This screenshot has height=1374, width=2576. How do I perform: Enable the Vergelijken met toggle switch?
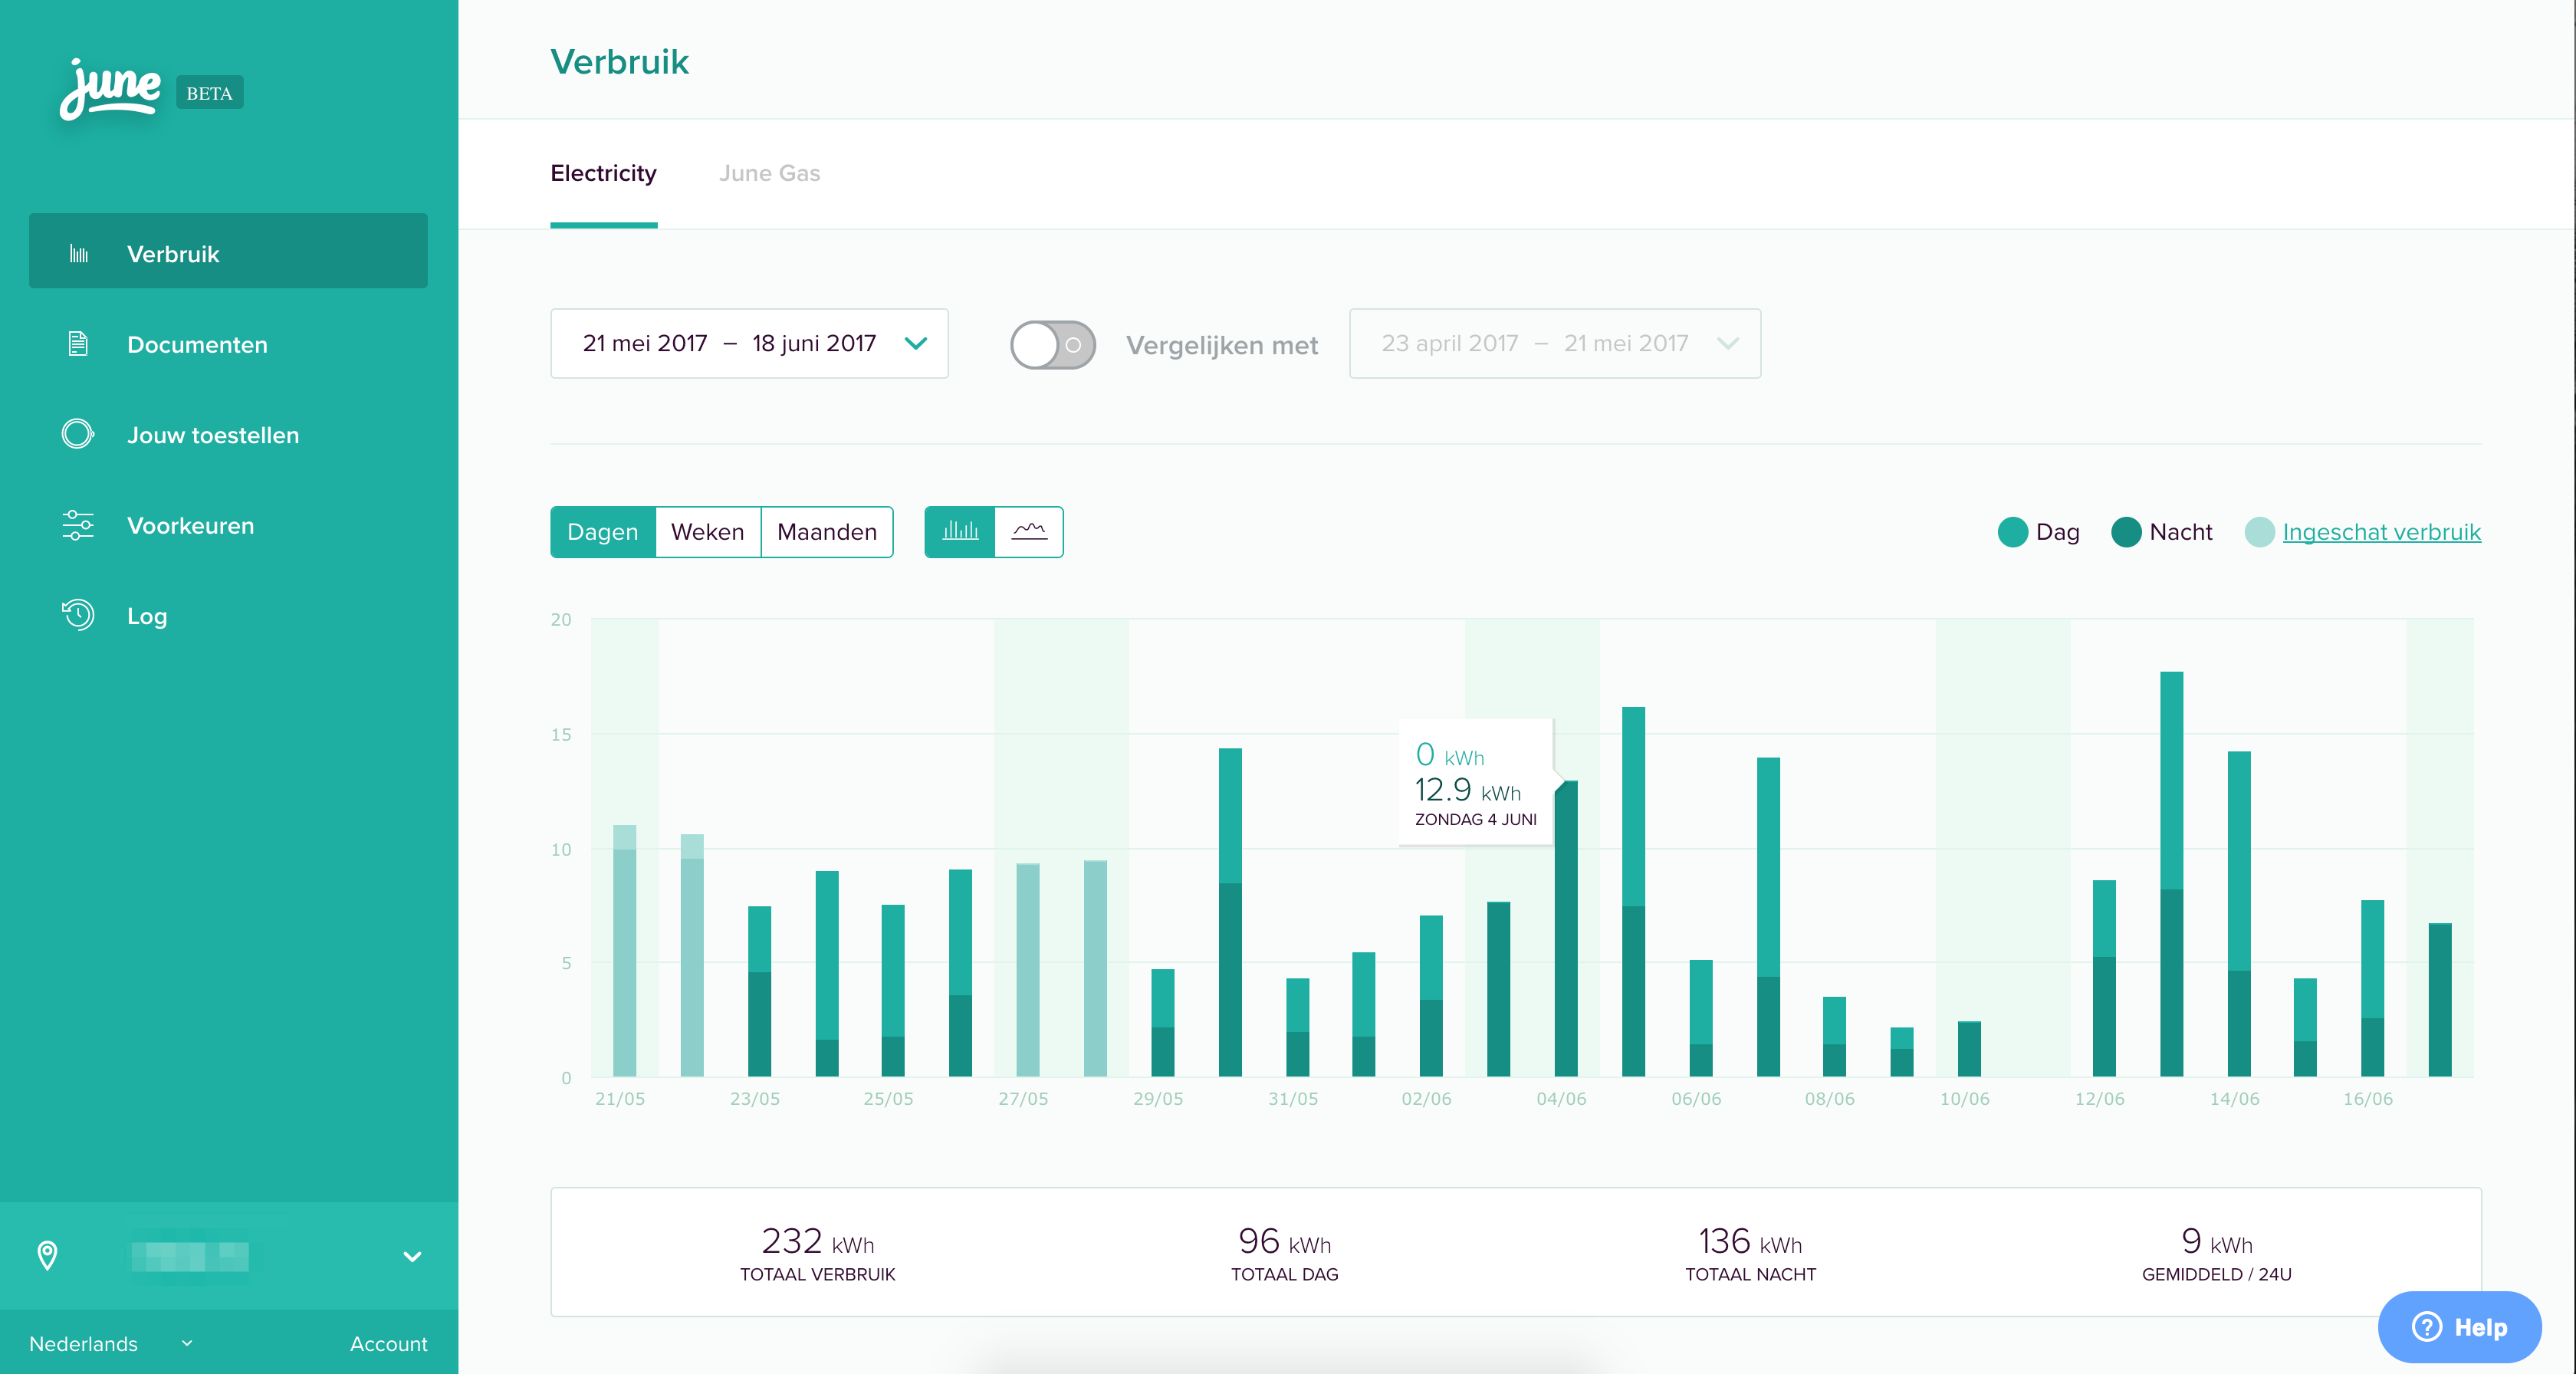(x=1052, y=345)
